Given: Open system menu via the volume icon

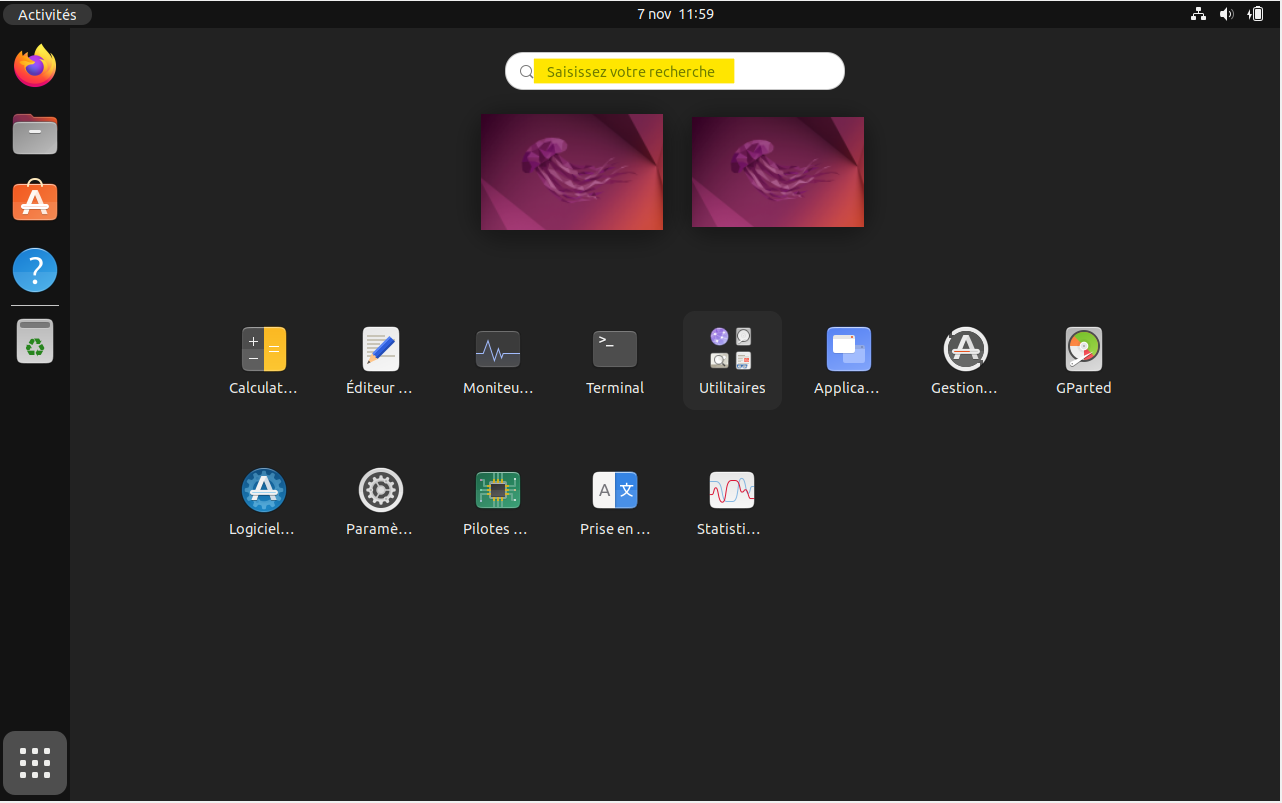Looking at the screenshot, I should click(x=1226, y=15).
